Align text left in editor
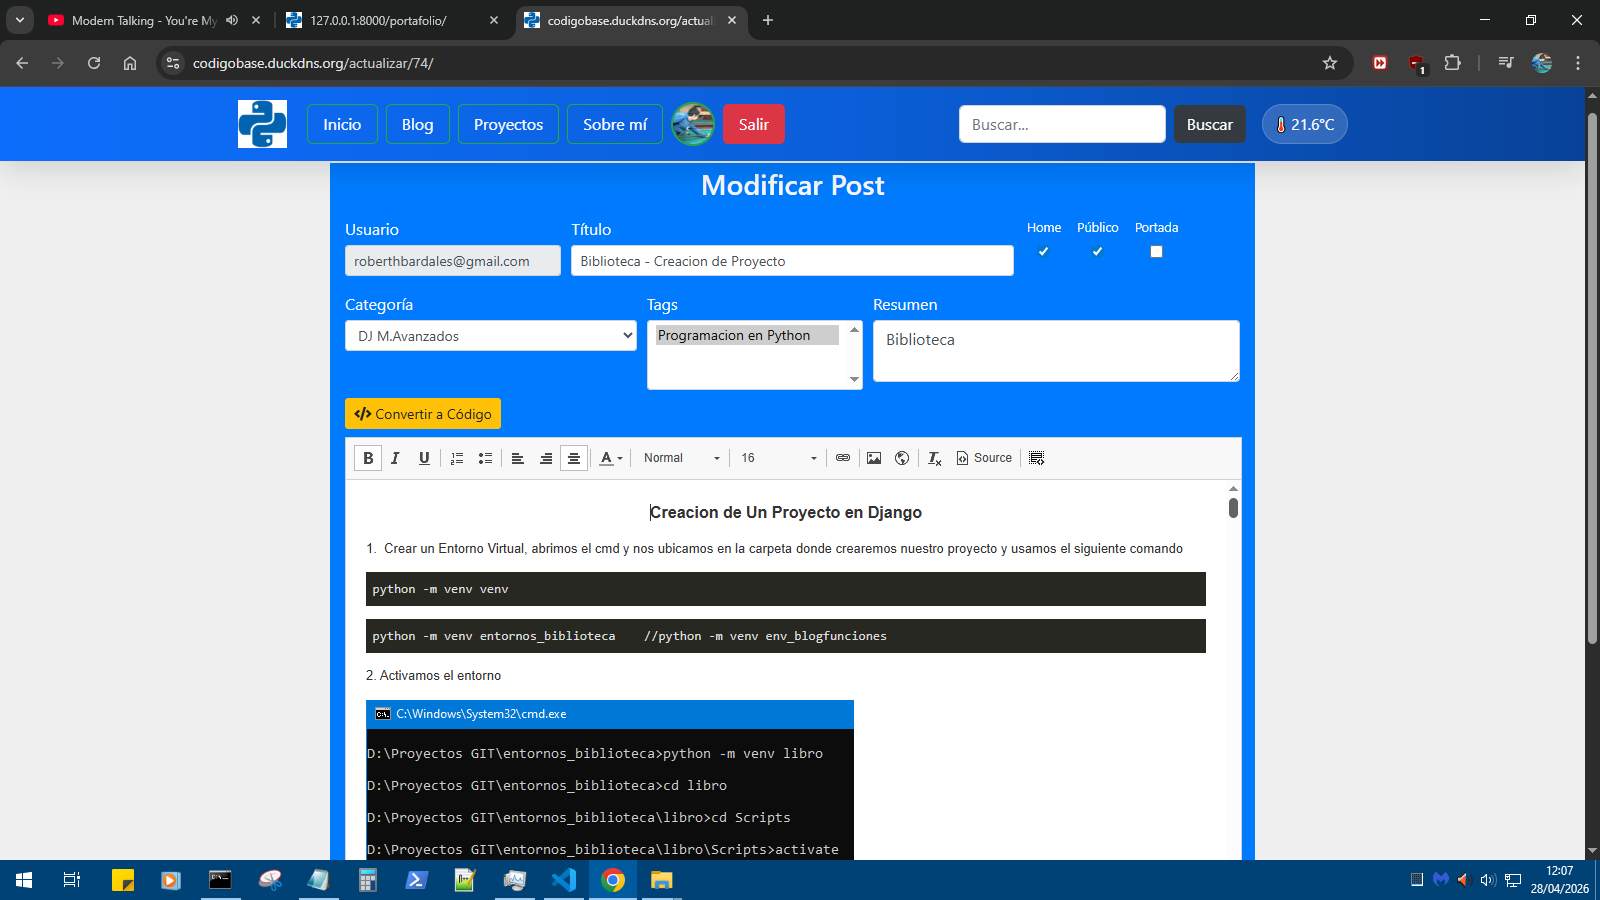This screenshot has height=900, width=1600. pos(518,458)
